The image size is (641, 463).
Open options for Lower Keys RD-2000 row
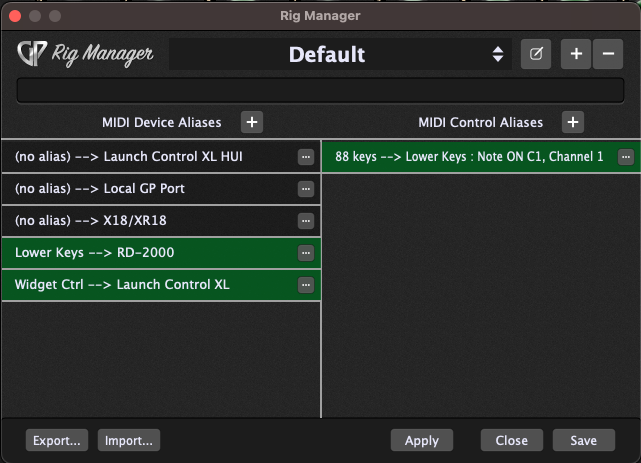coord(306,253)
